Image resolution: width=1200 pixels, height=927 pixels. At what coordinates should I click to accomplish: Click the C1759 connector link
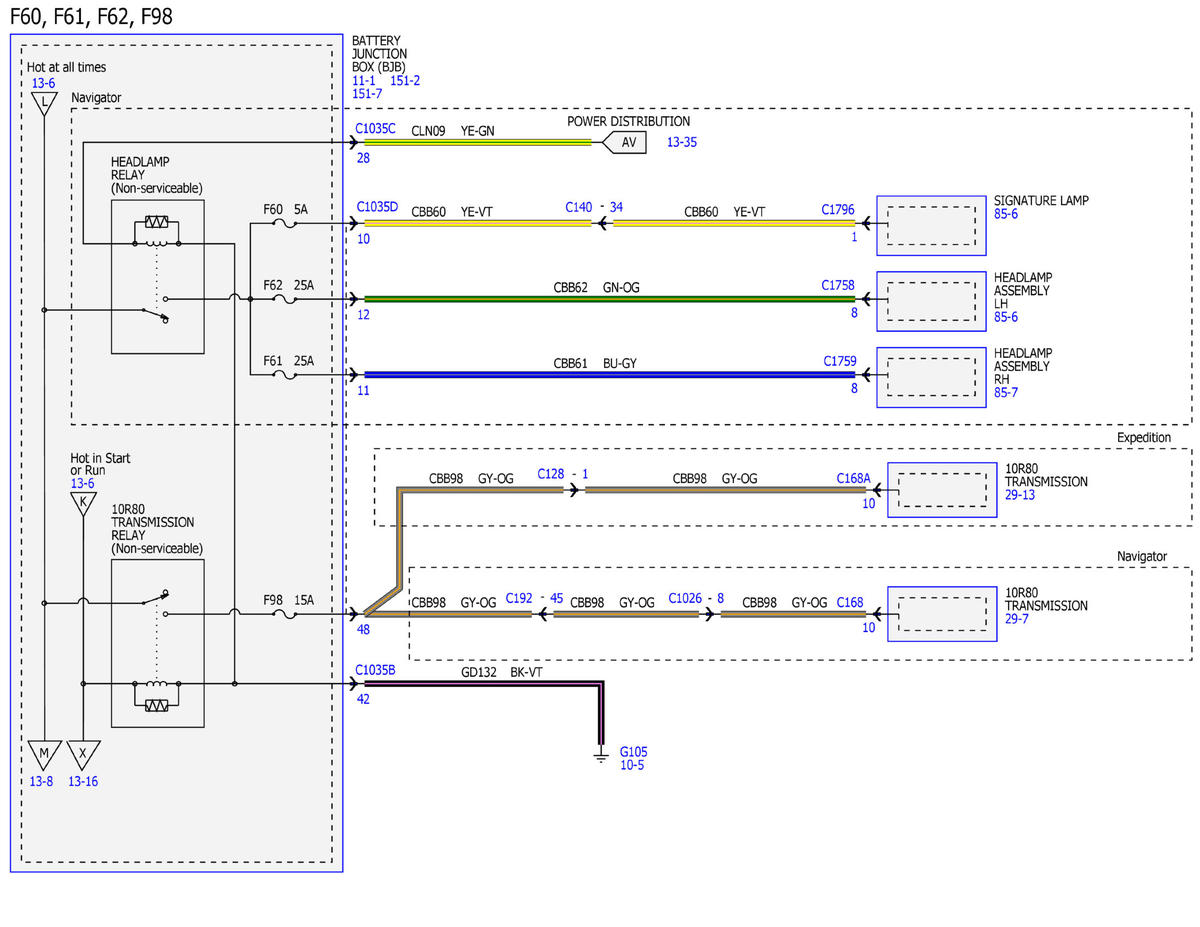click(x=840, y=360)
